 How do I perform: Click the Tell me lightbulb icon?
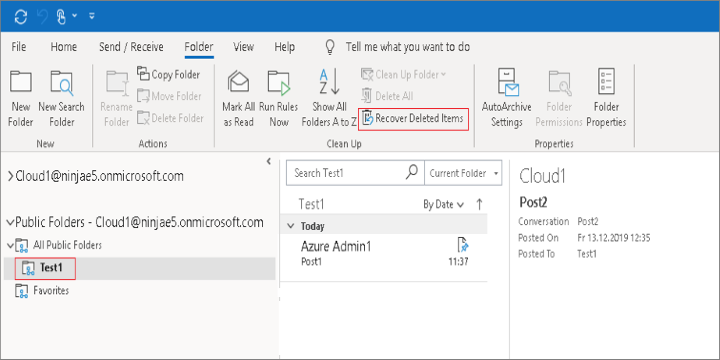[x=330, y=46]
